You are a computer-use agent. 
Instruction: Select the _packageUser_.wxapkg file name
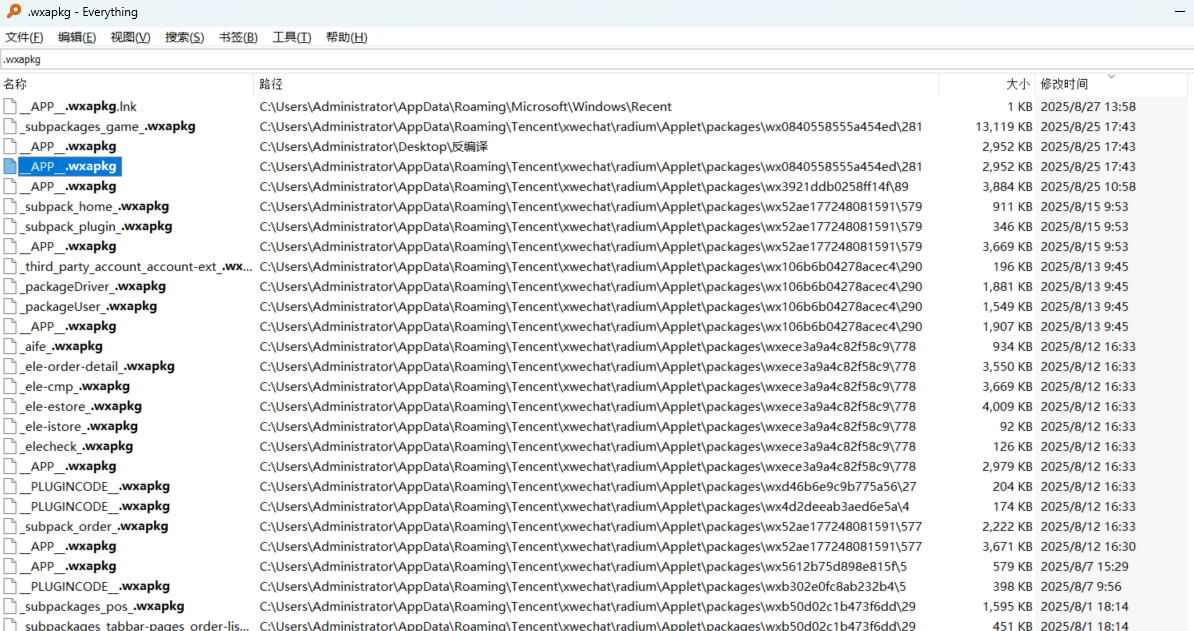[89, 307]
